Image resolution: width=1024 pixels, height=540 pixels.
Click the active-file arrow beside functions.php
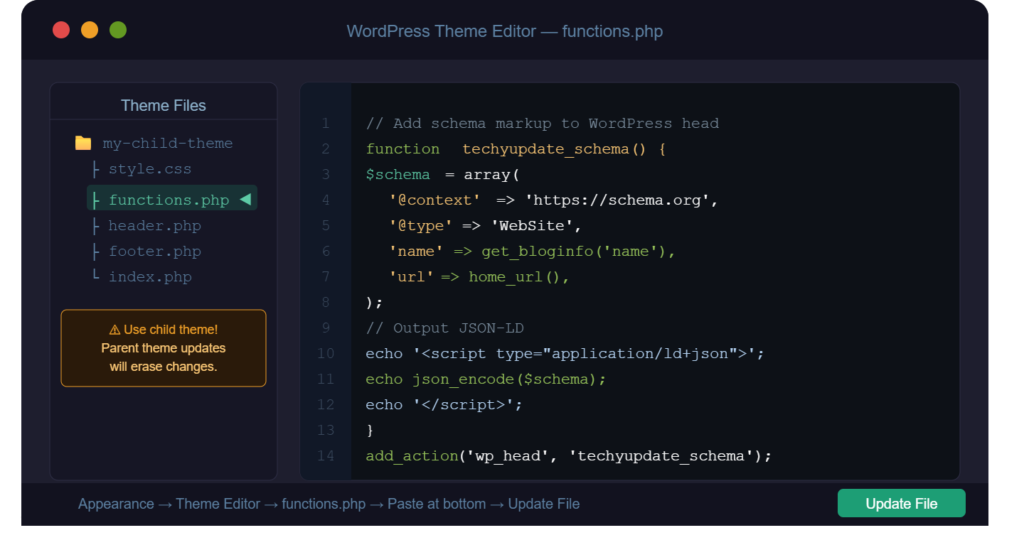[246, 199]
